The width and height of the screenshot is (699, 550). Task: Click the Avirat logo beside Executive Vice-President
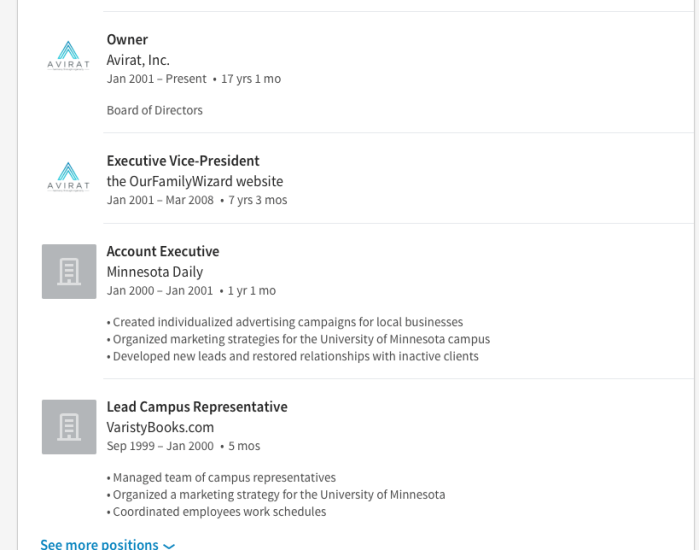point(68,176)
